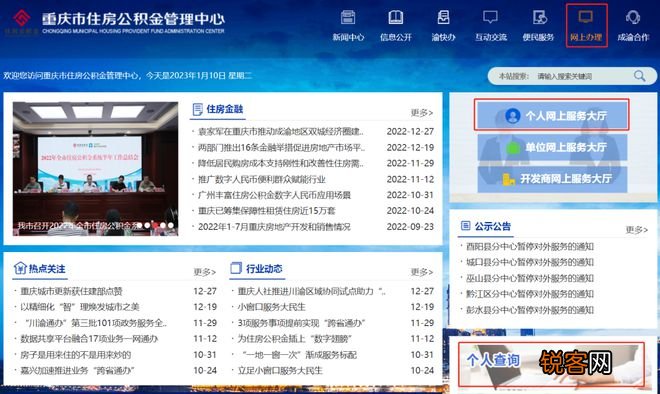This screenshot has width=660, height=394.
Task: Click the 渝快办 icon in top navigation
Action: [443, 18]
